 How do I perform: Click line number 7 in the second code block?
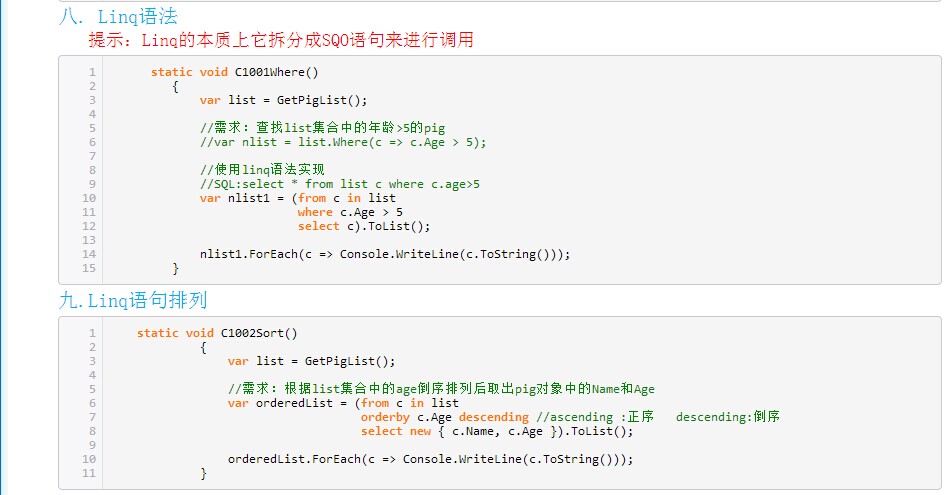pyautogui.click(x=92, y=417)
